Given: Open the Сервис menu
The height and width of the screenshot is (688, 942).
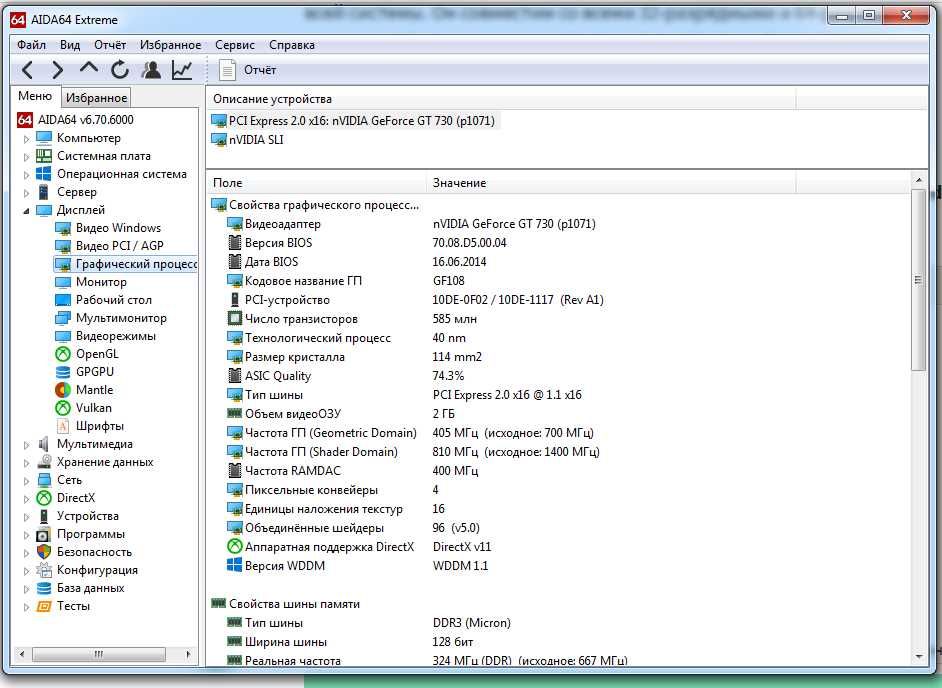Looking at the screenshot, I should 235,45.
